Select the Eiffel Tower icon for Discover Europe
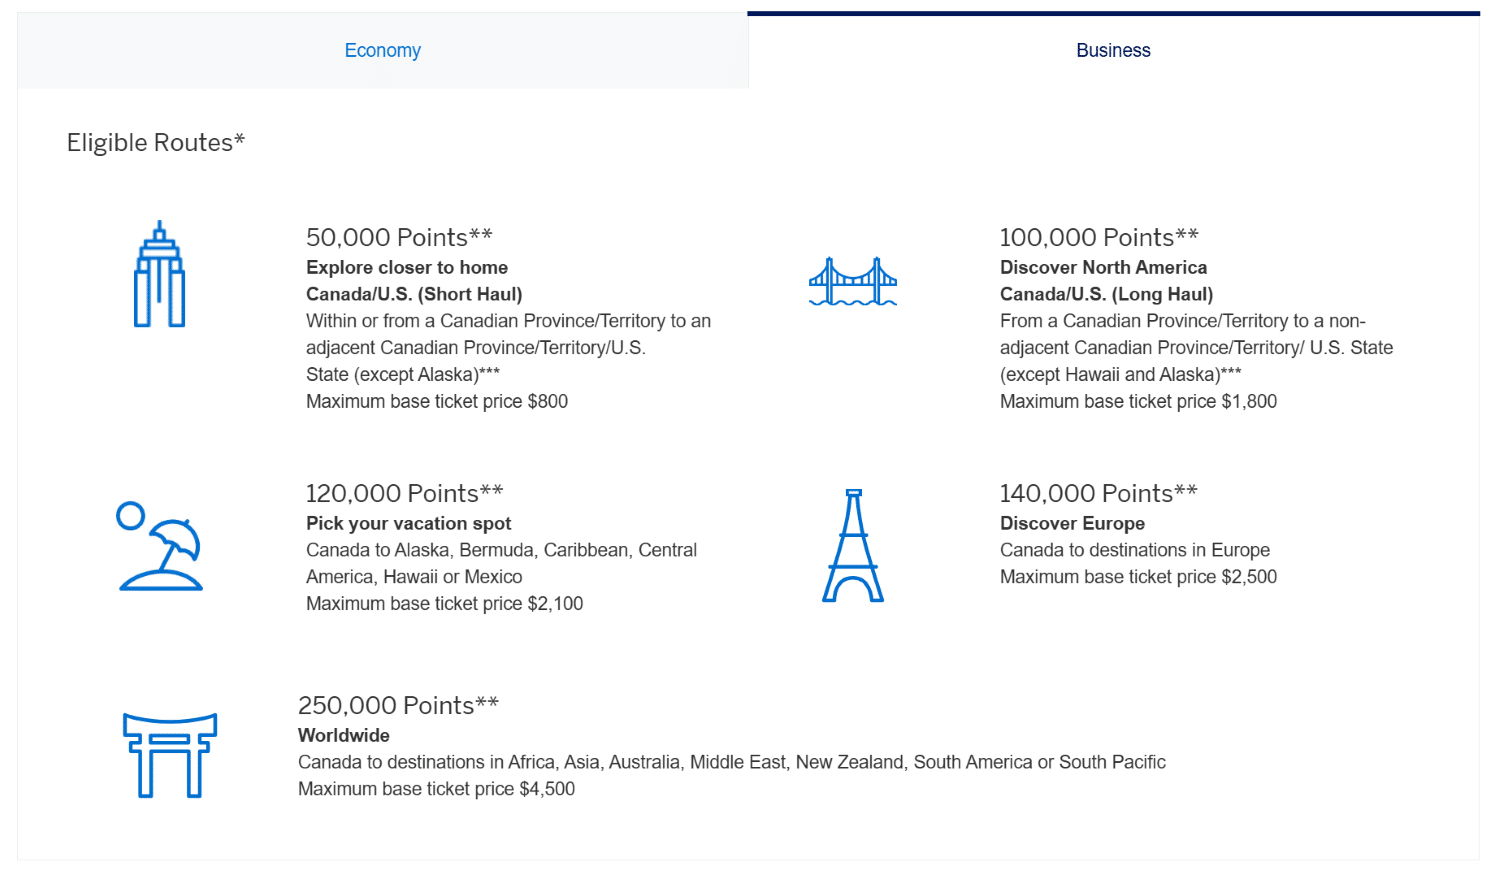 click(852, 545)
